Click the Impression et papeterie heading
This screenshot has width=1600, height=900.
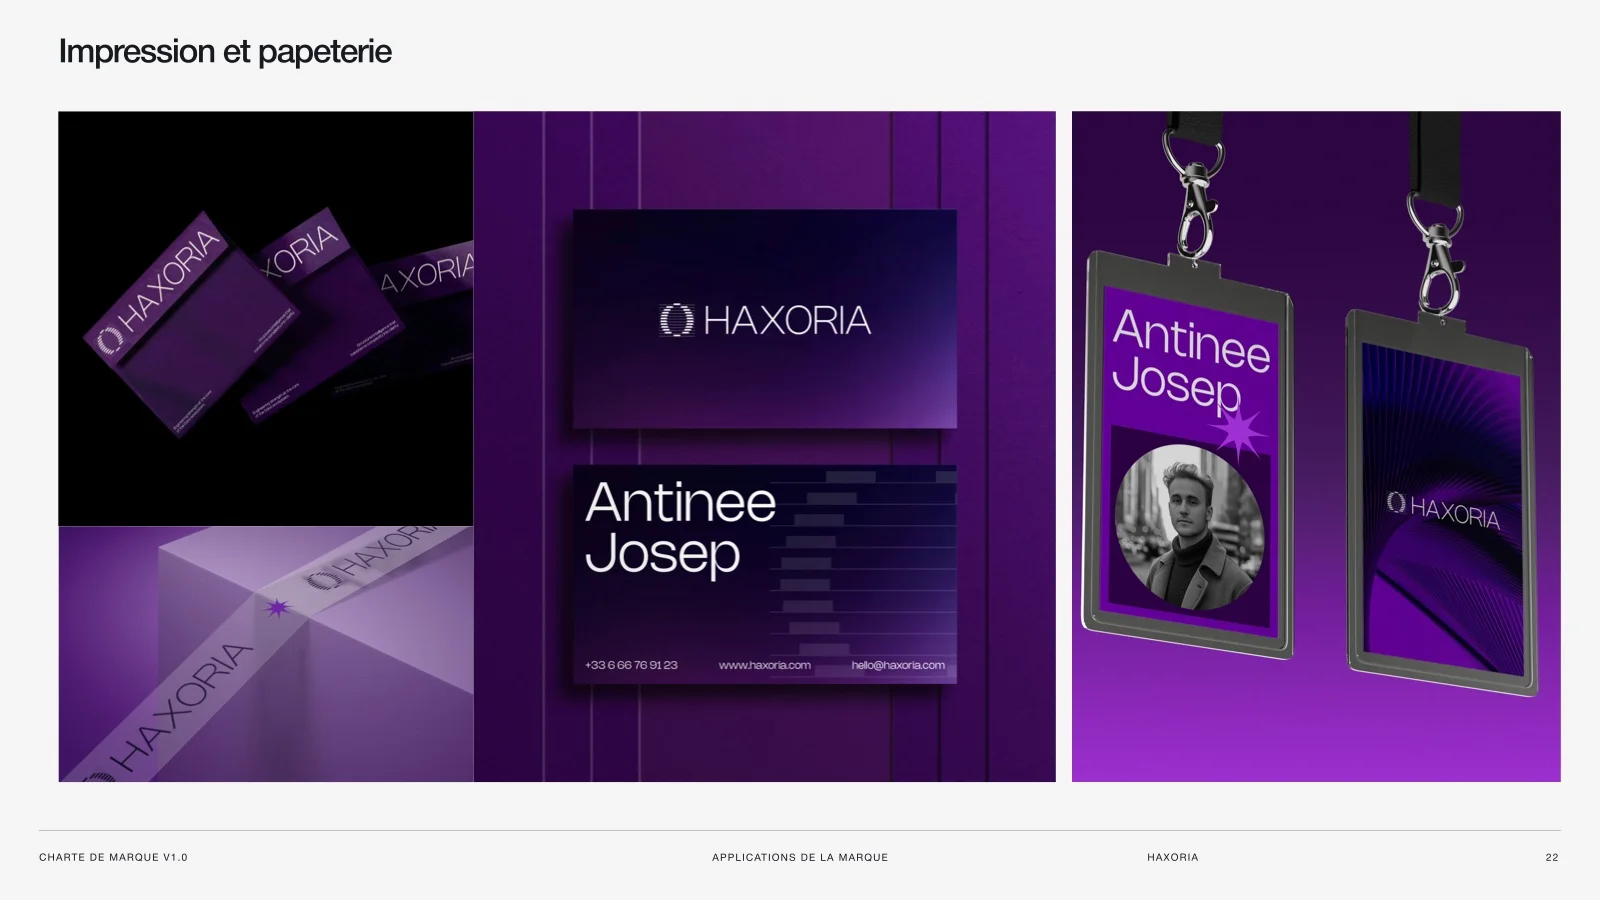[x=225, y=51]
